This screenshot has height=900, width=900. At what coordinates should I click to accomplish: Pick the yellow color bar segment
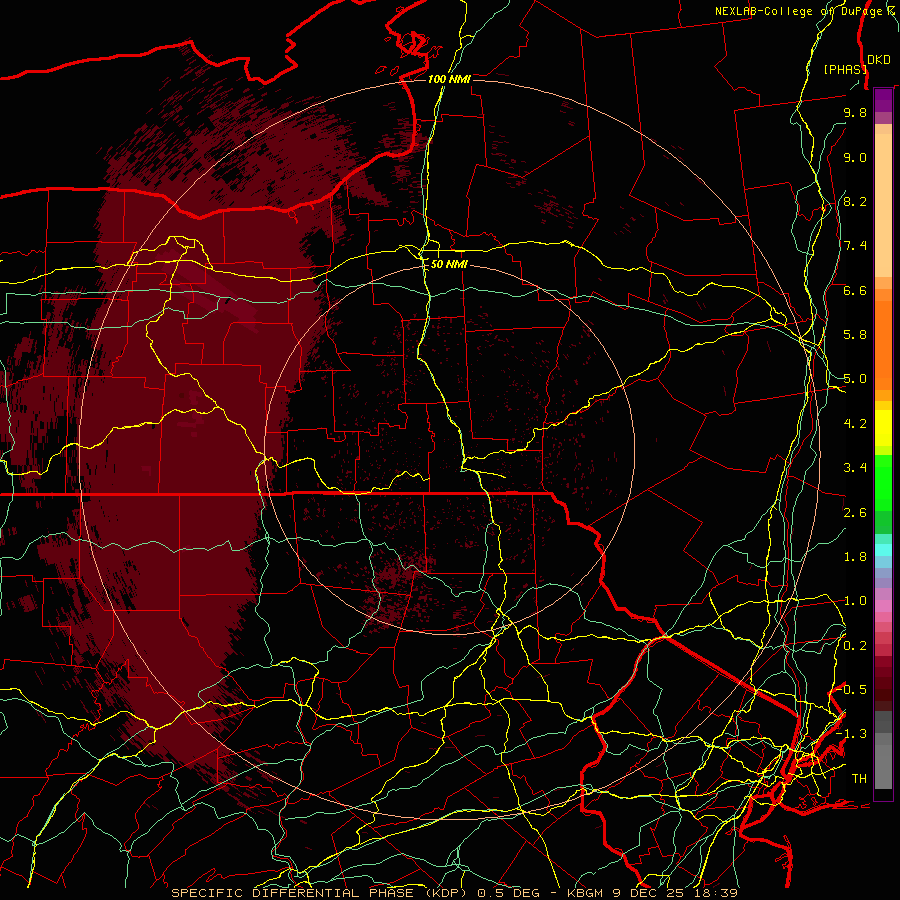(x=883, y=428)
